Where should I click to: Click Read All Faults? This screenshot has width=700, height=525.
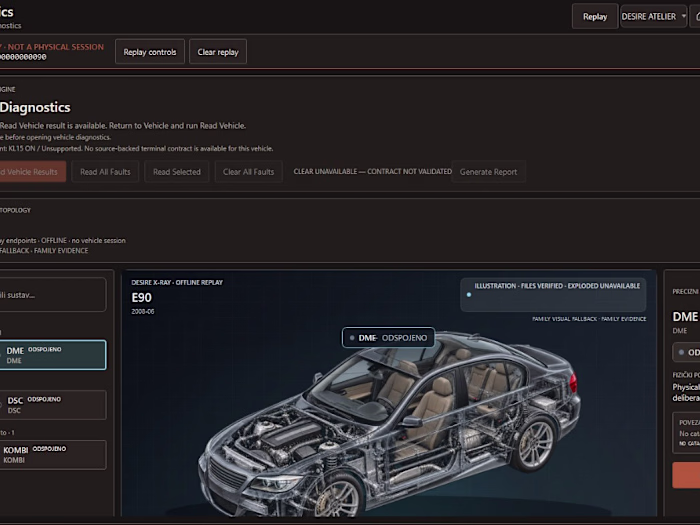point(105,172)
